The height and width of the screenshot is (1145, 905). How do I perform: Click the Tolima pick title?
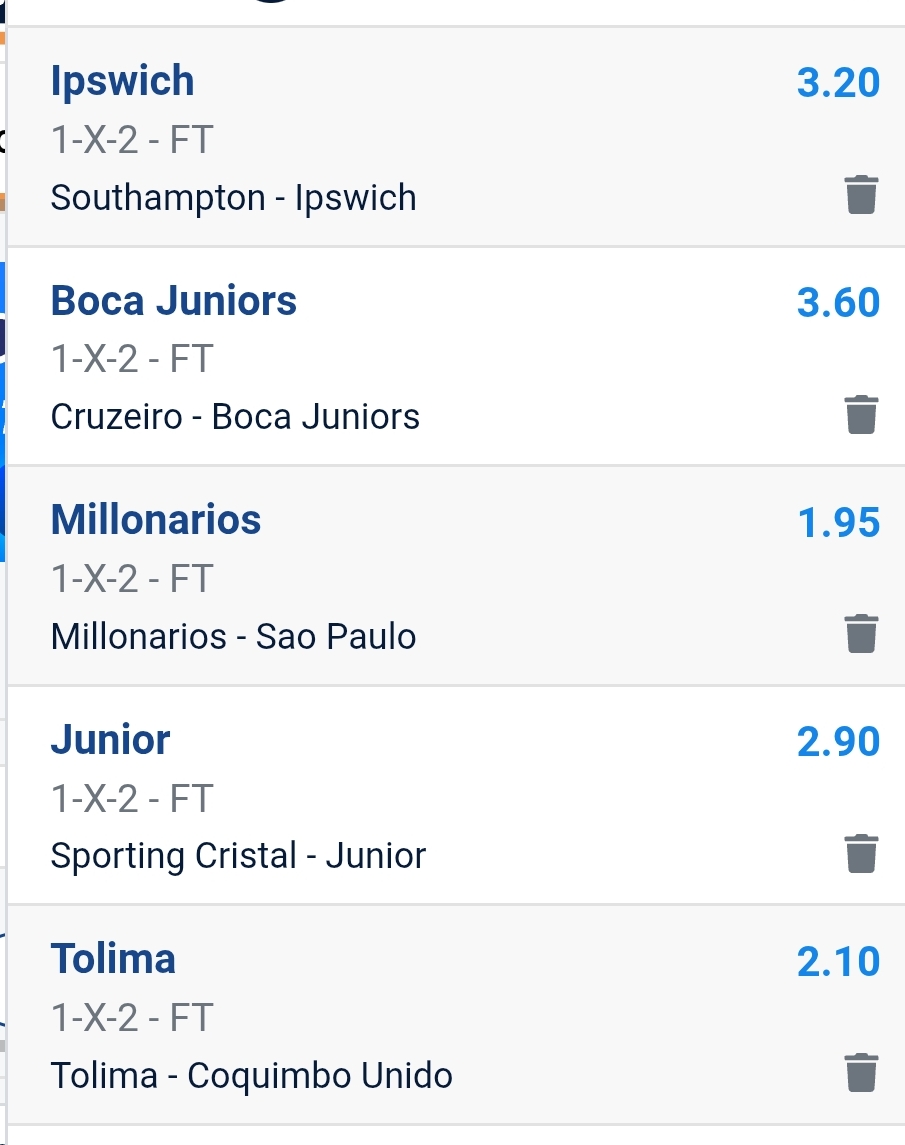pos(113,959)
